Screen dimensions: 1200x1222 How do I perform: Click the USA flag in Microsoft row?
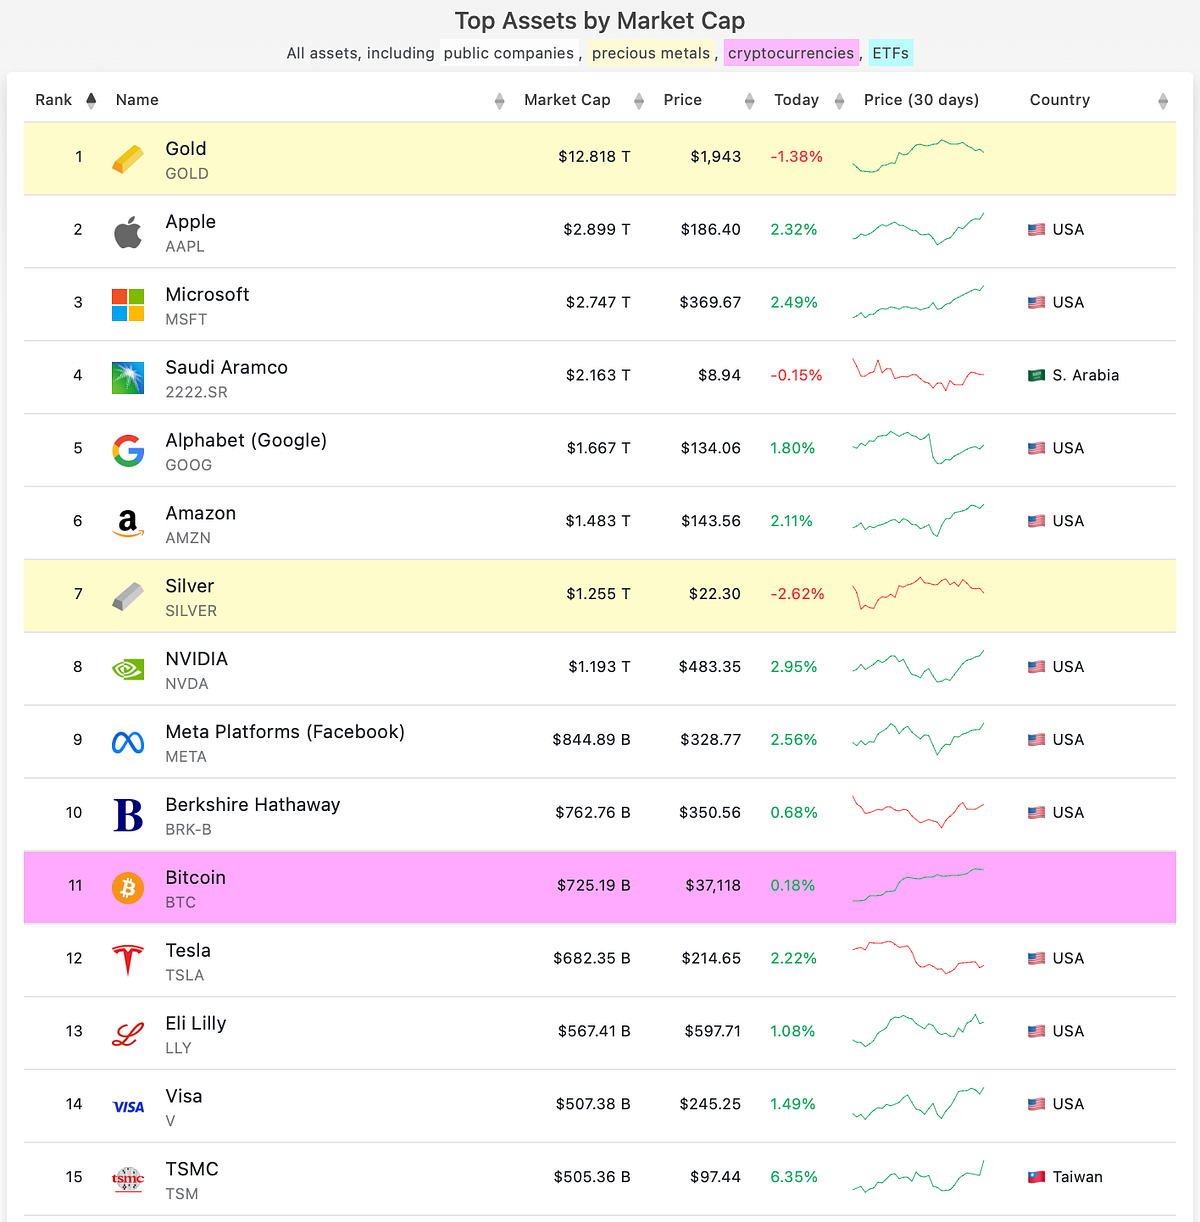(1037, 303)
